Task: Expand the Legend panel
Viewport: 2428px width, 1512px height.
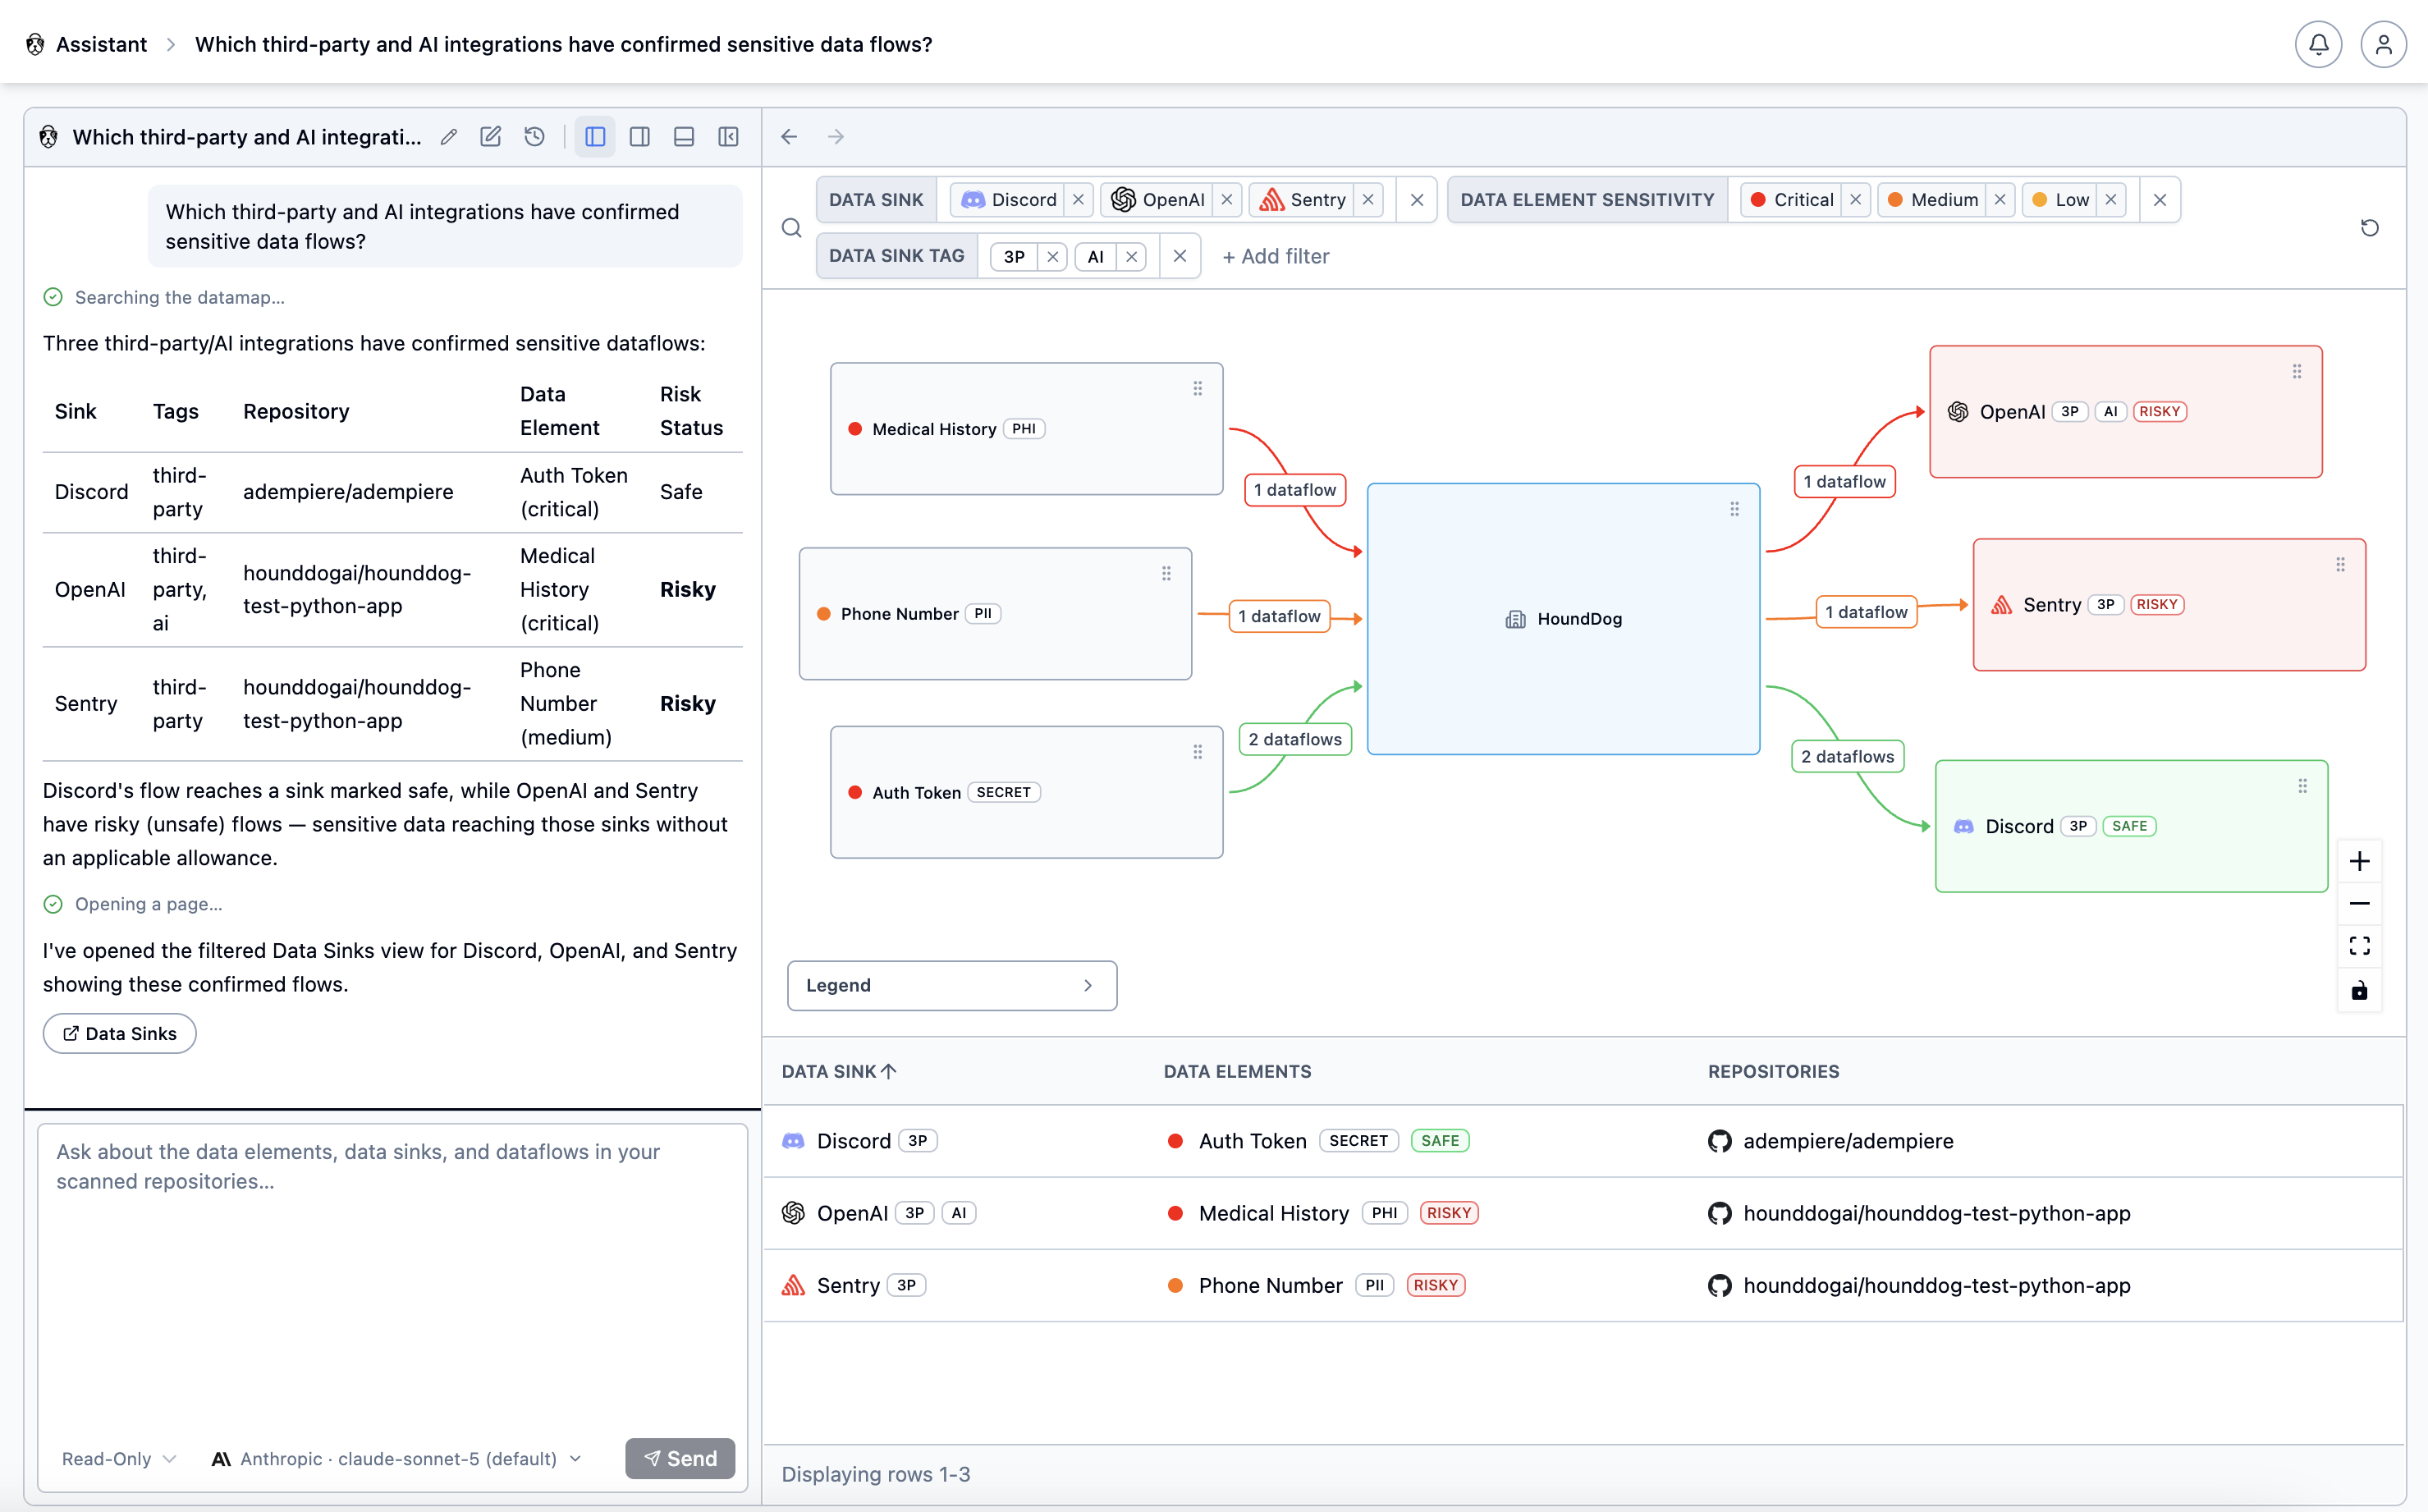Action: pyautogui.click(x=951, y=985)
